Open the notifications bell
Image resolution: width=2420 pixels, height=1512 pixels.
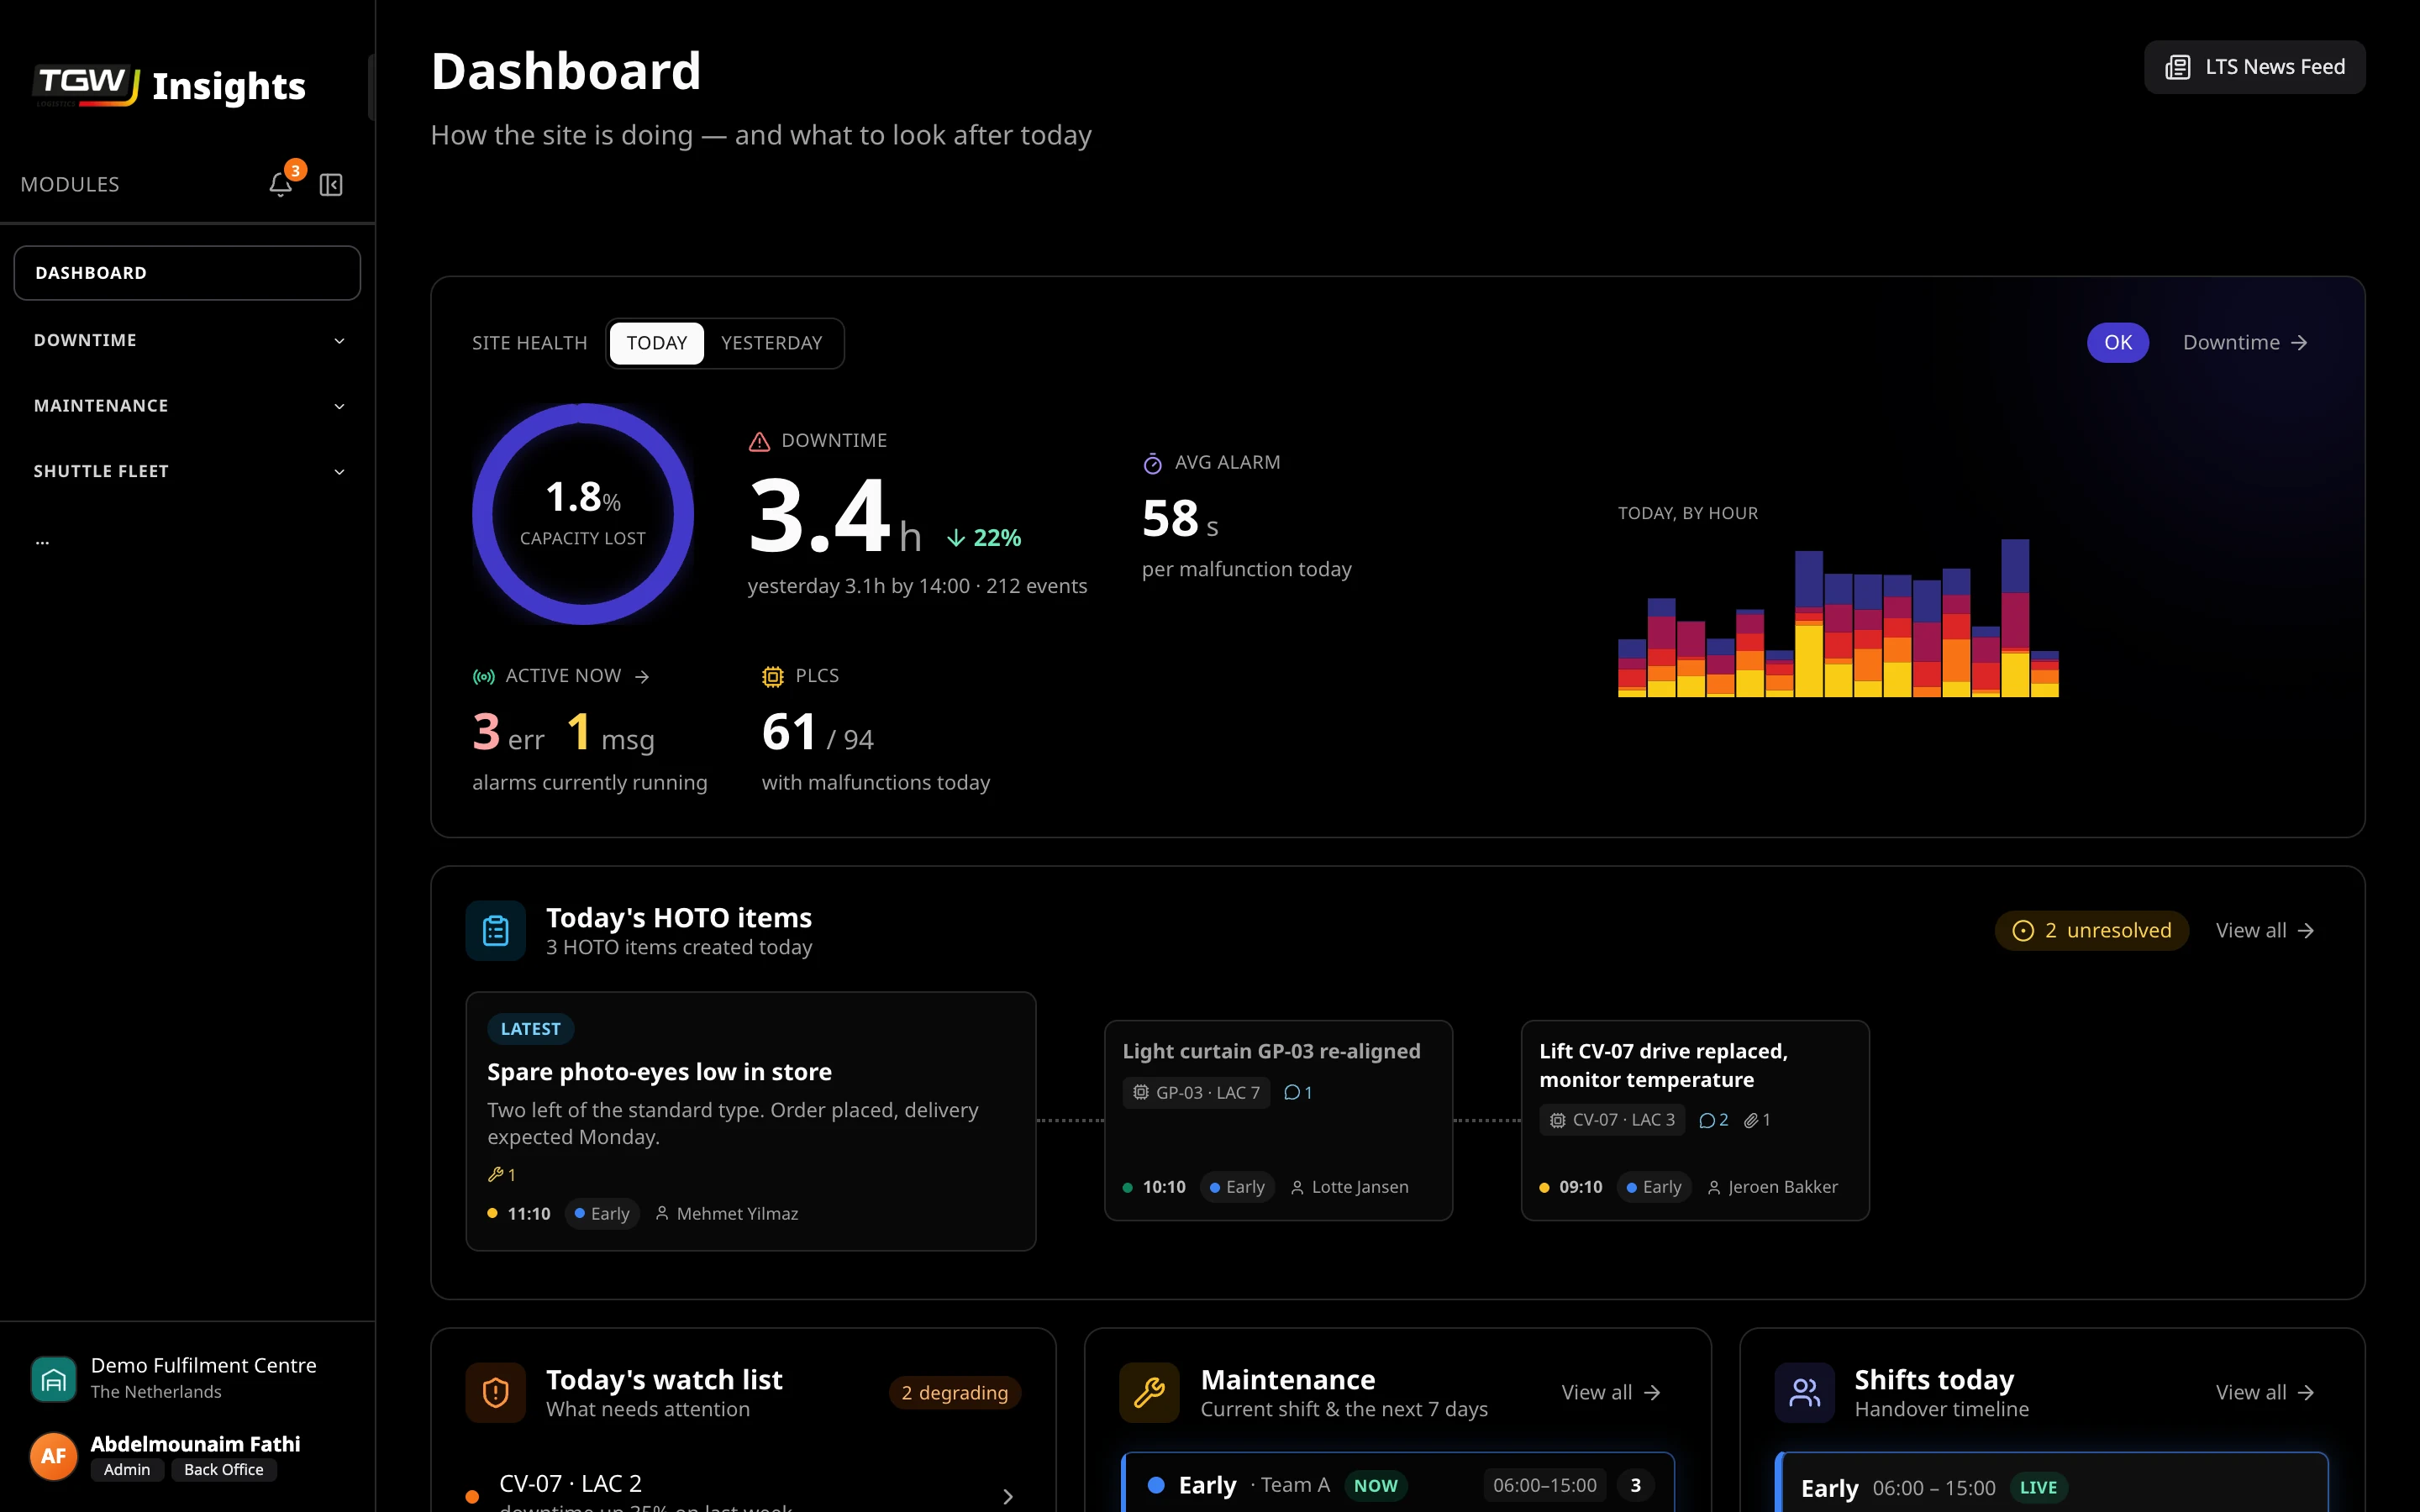[281, 184]
